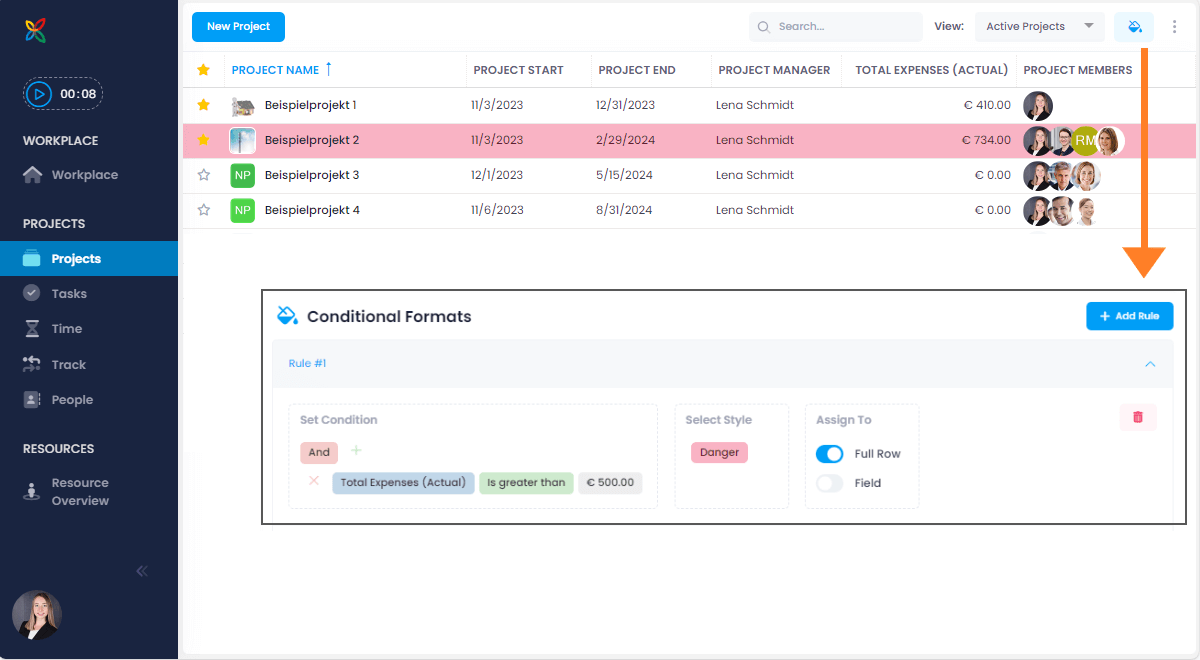1200x660 pixels.
Task: Click the € 734.00 expenses cell
Action: (x=986, y=140)
